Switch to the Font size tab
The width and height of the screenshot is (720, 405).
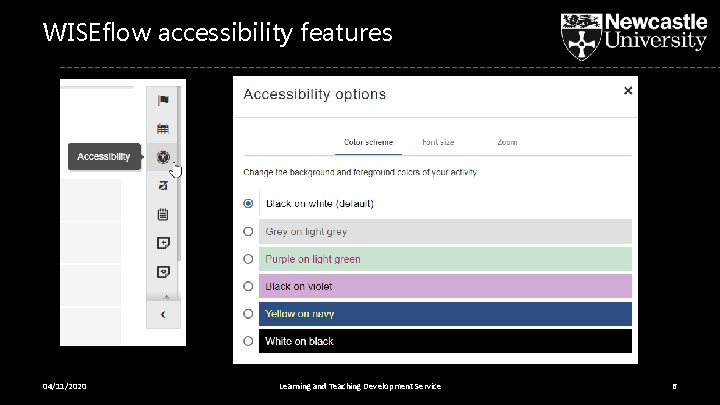(x=438, y=142)
